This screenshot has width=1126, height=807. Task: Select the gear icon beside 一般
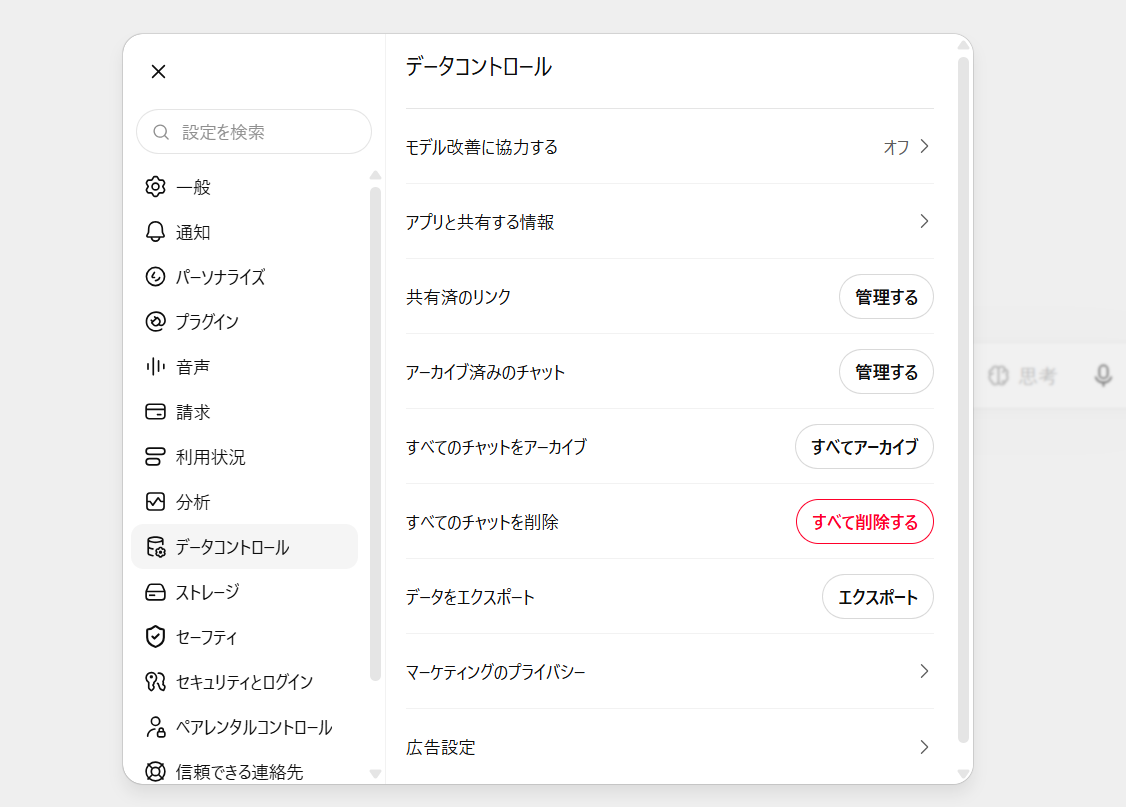click(155, 187)
